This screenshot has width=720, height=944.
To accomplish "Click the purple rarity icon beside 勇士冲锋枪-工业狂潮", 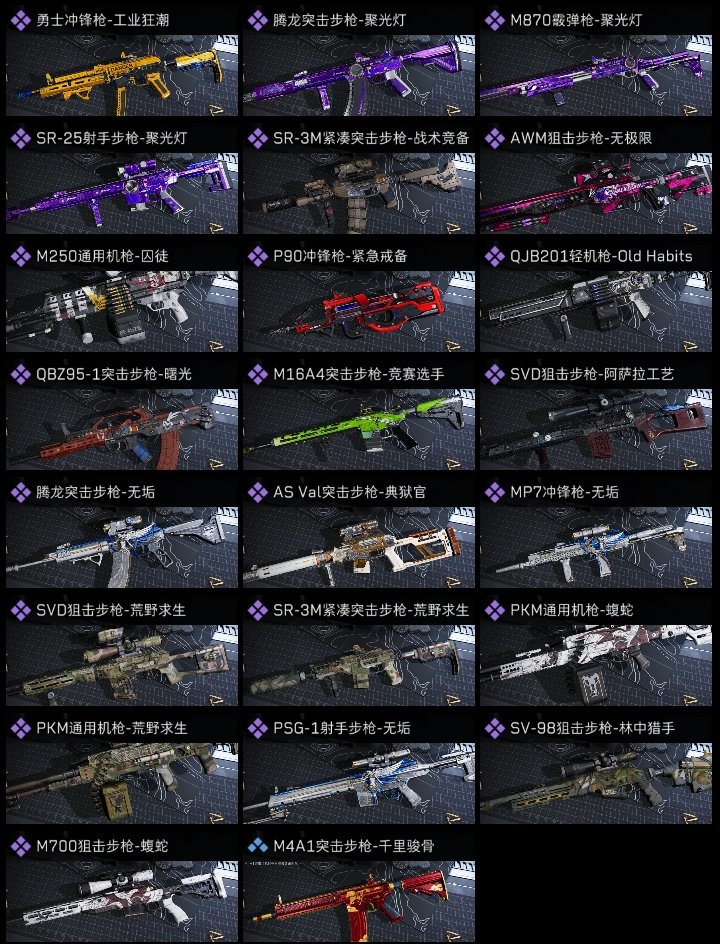I will [20, 20].
